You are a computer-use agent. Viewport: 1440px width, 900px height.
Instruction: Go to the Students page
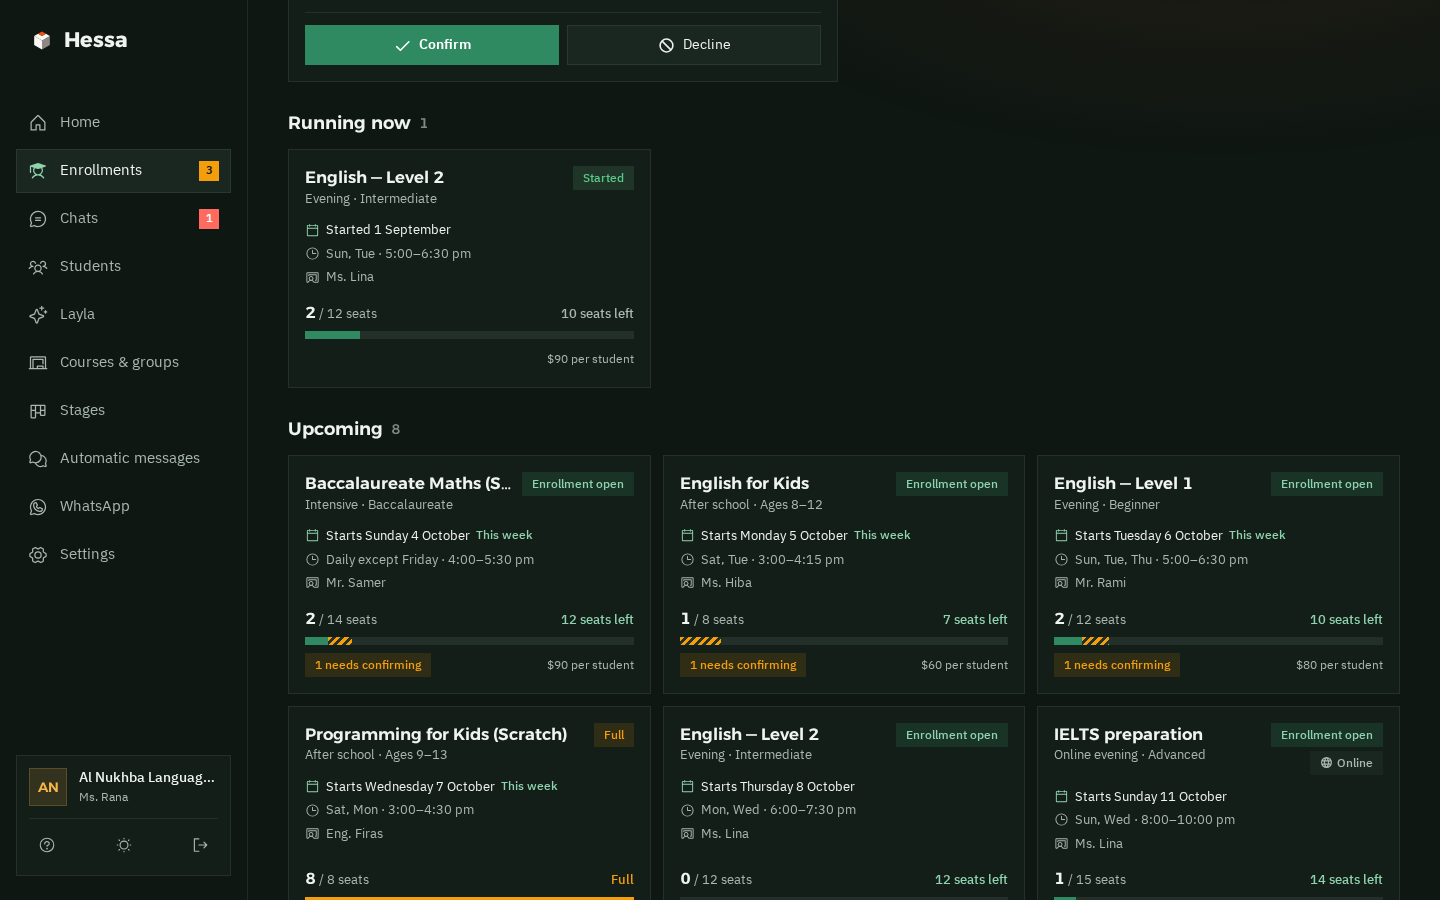click(x=123, y=267)
